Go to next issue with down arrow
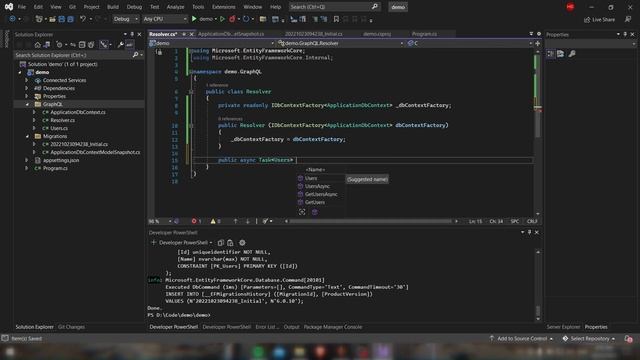This screenshot has height=360, width=640. (247, 221)
